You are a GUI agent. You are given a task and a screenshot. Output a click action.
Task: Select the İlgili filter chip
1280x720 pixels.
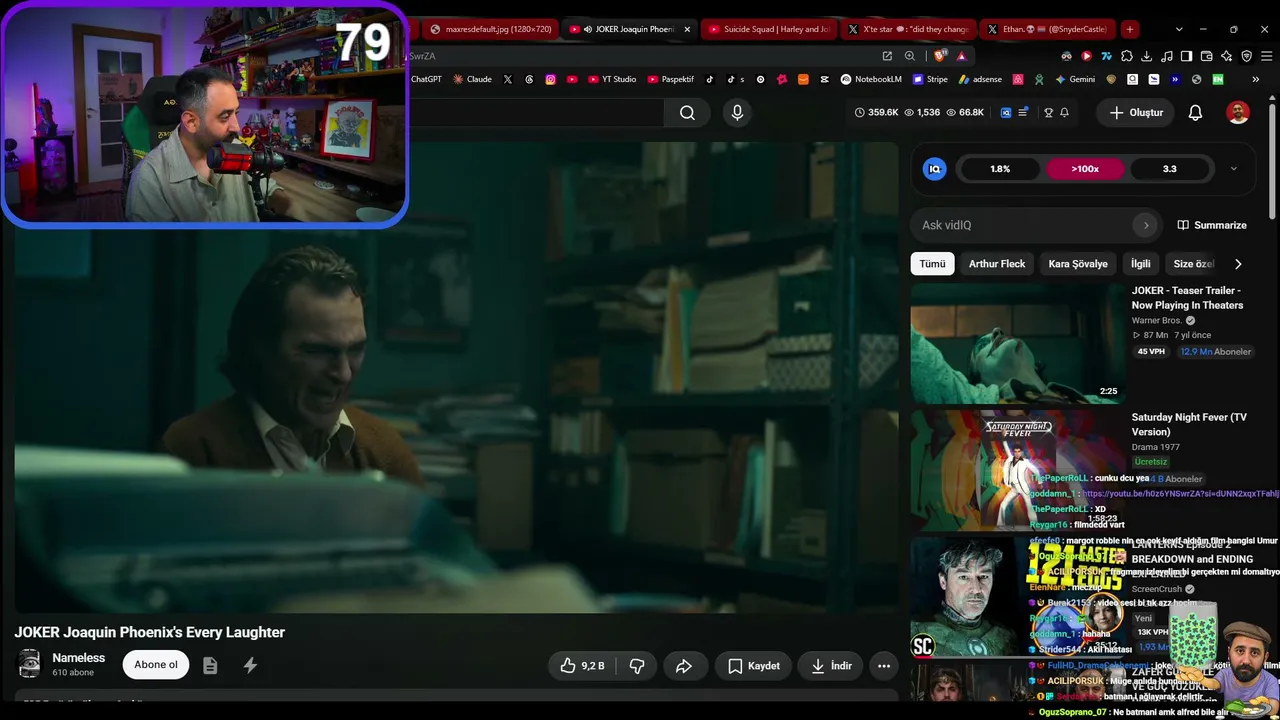click(x=1140, y=264)
